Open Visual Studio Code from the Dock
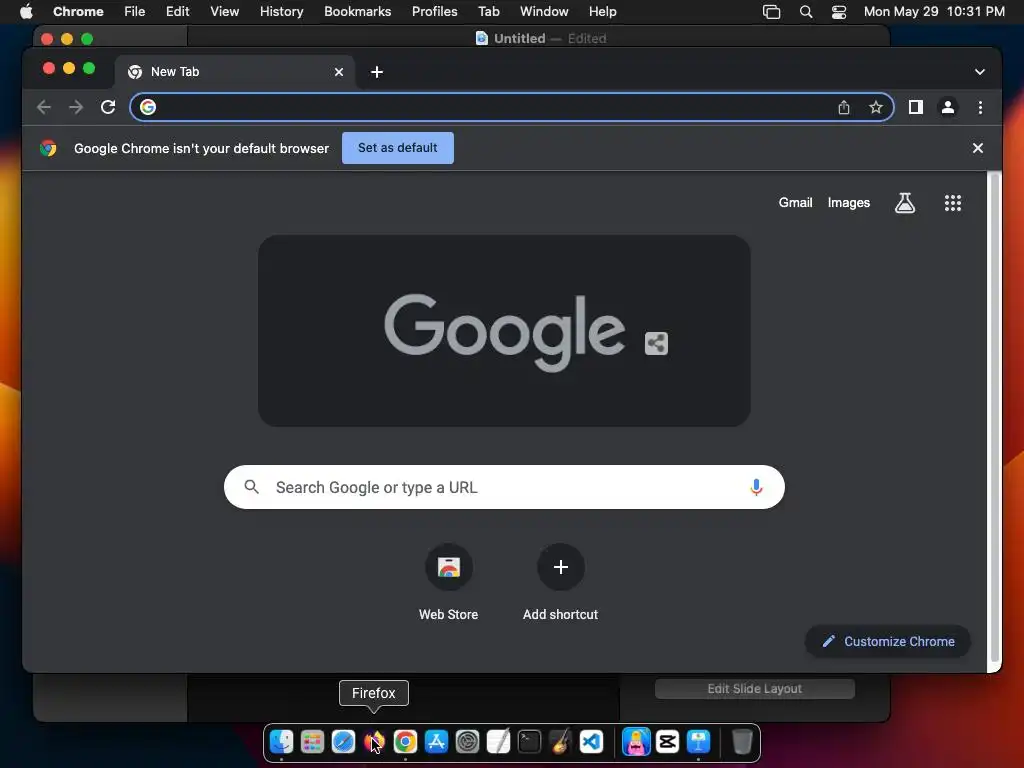The height and width of the screenshot is (768, 1024). pyautogui.click(x=591, y=742)
